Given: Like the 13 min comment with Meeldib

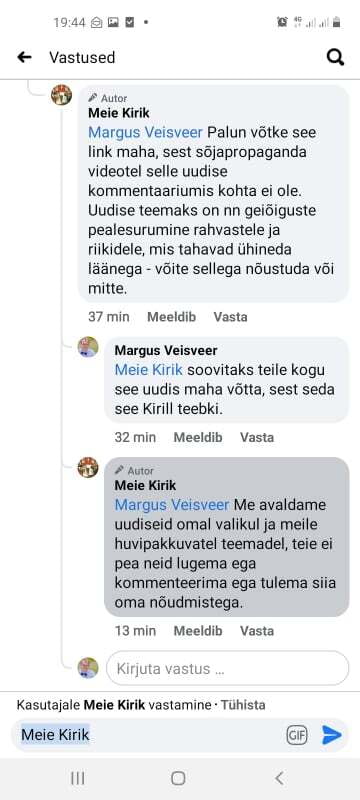Looking at the screenshot, I should coord(198,631).
